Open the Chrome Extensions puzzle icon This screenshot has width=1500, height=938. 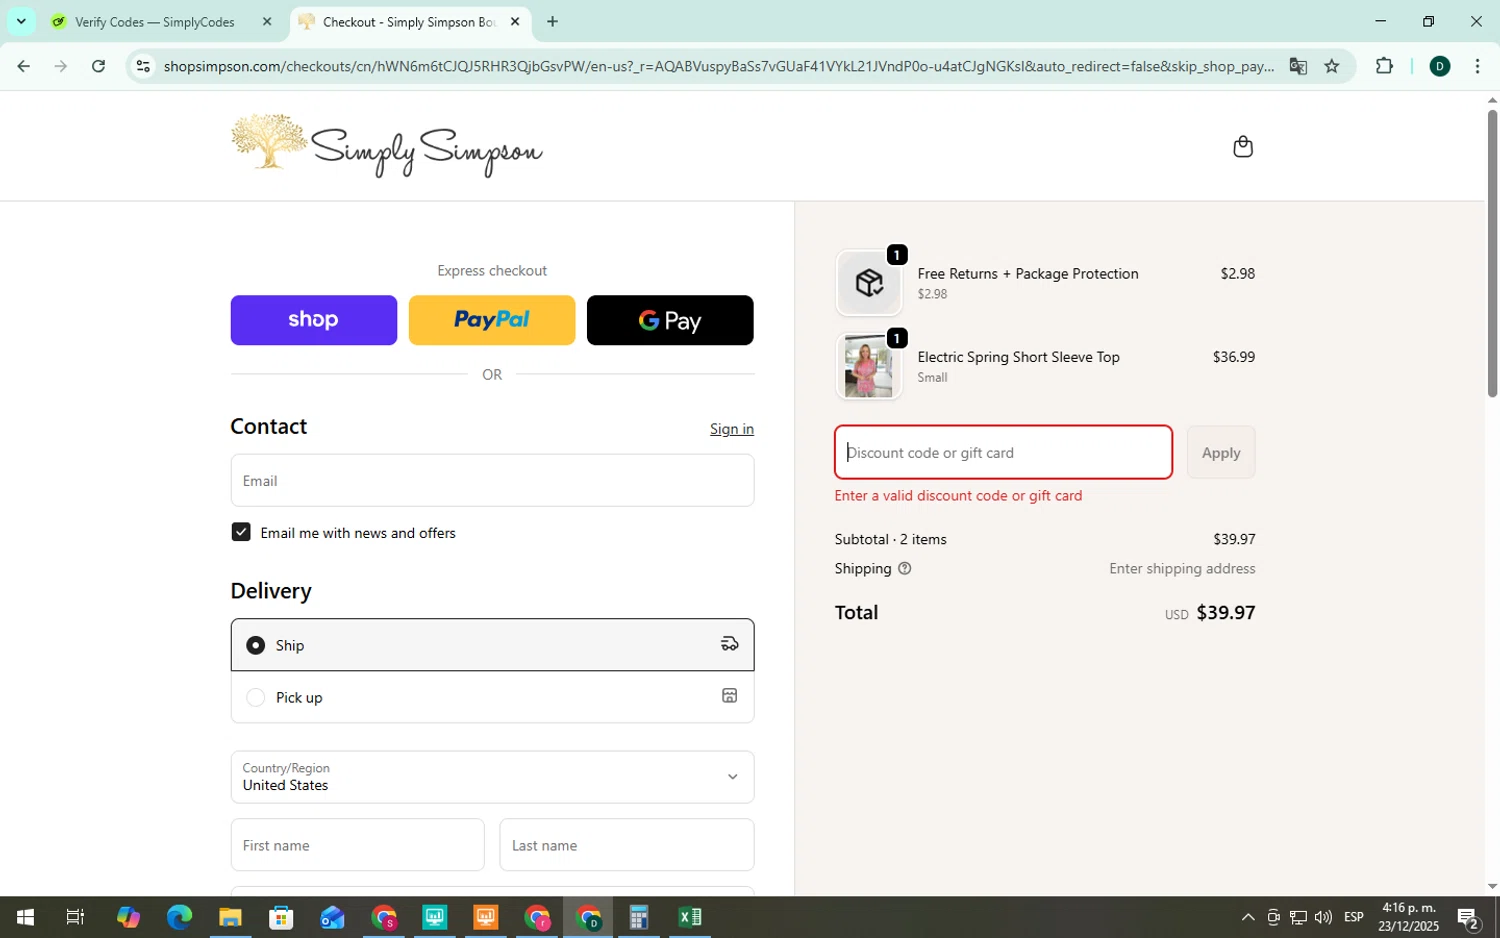point(1384,66)
